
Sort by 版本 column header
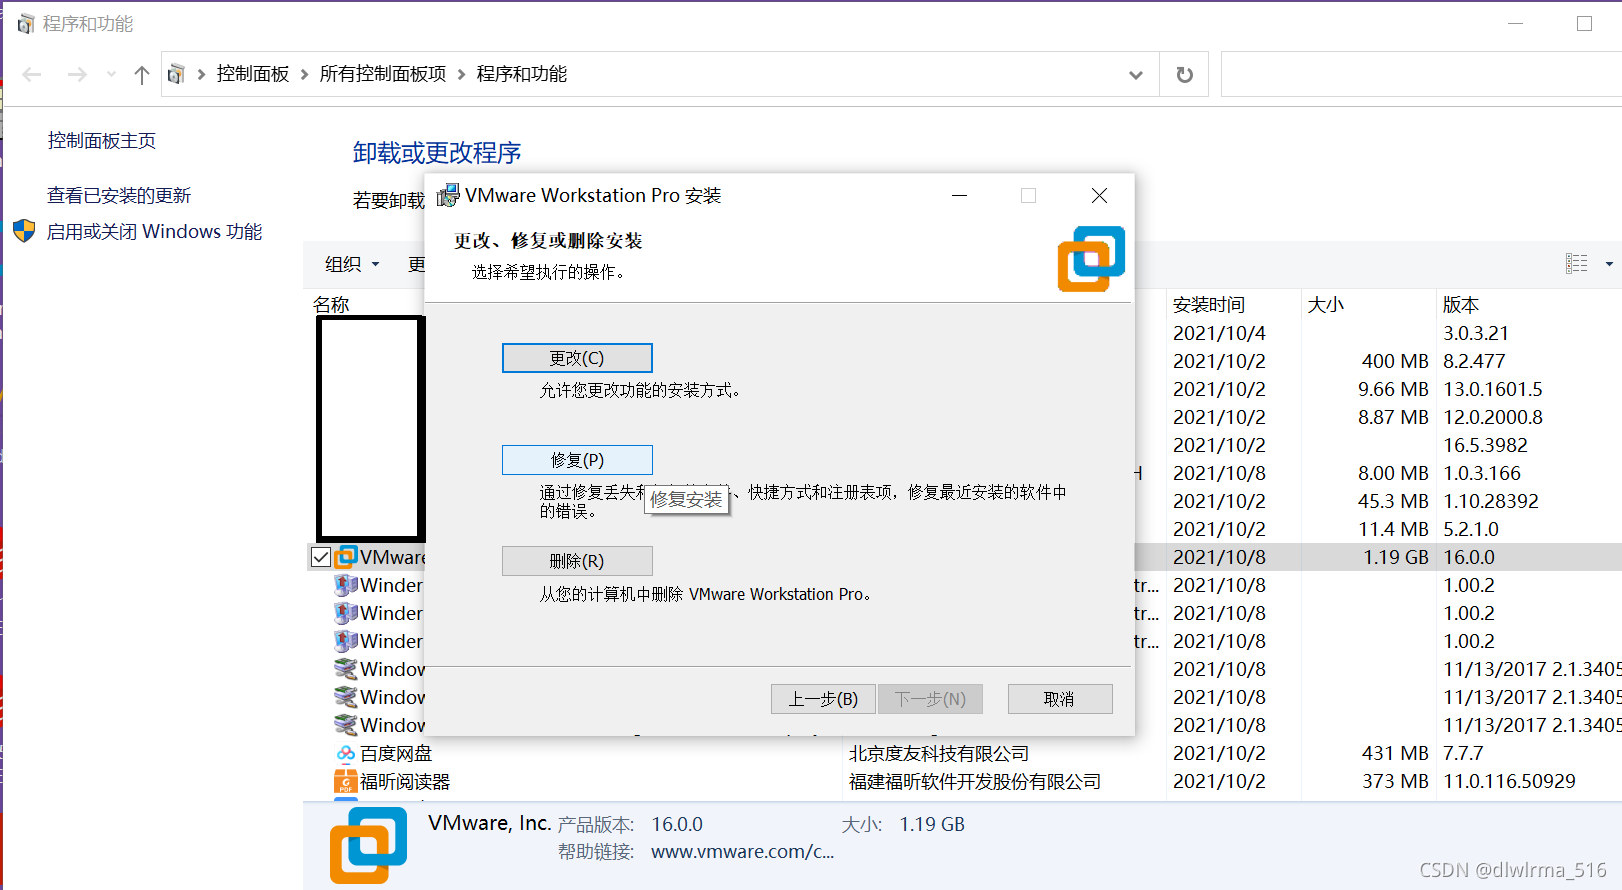(1461, 304)
